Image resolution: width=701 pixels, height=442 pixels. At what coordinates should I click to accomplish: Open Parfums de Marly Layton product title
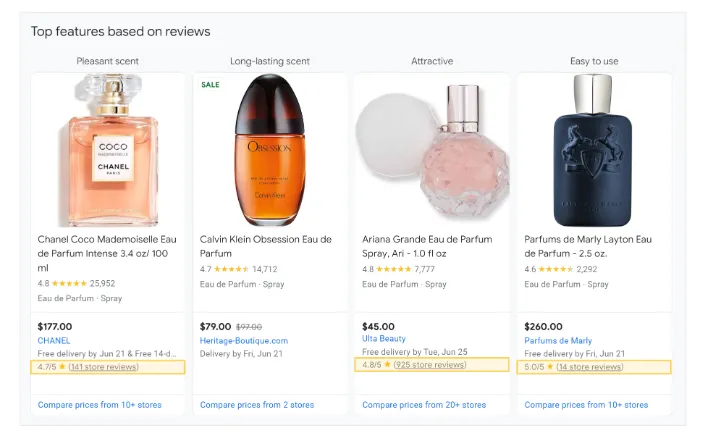588,246
